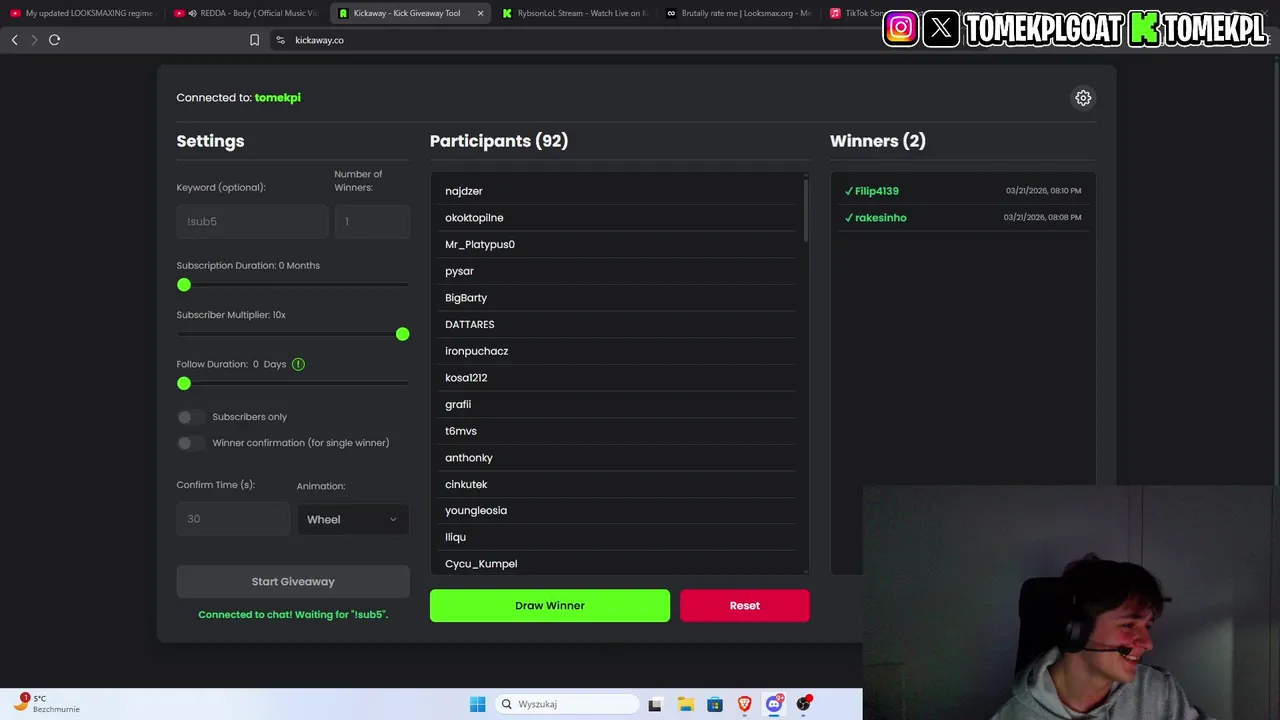Close the Kickaway tab

pyautogui.click(x=480, y=13)
